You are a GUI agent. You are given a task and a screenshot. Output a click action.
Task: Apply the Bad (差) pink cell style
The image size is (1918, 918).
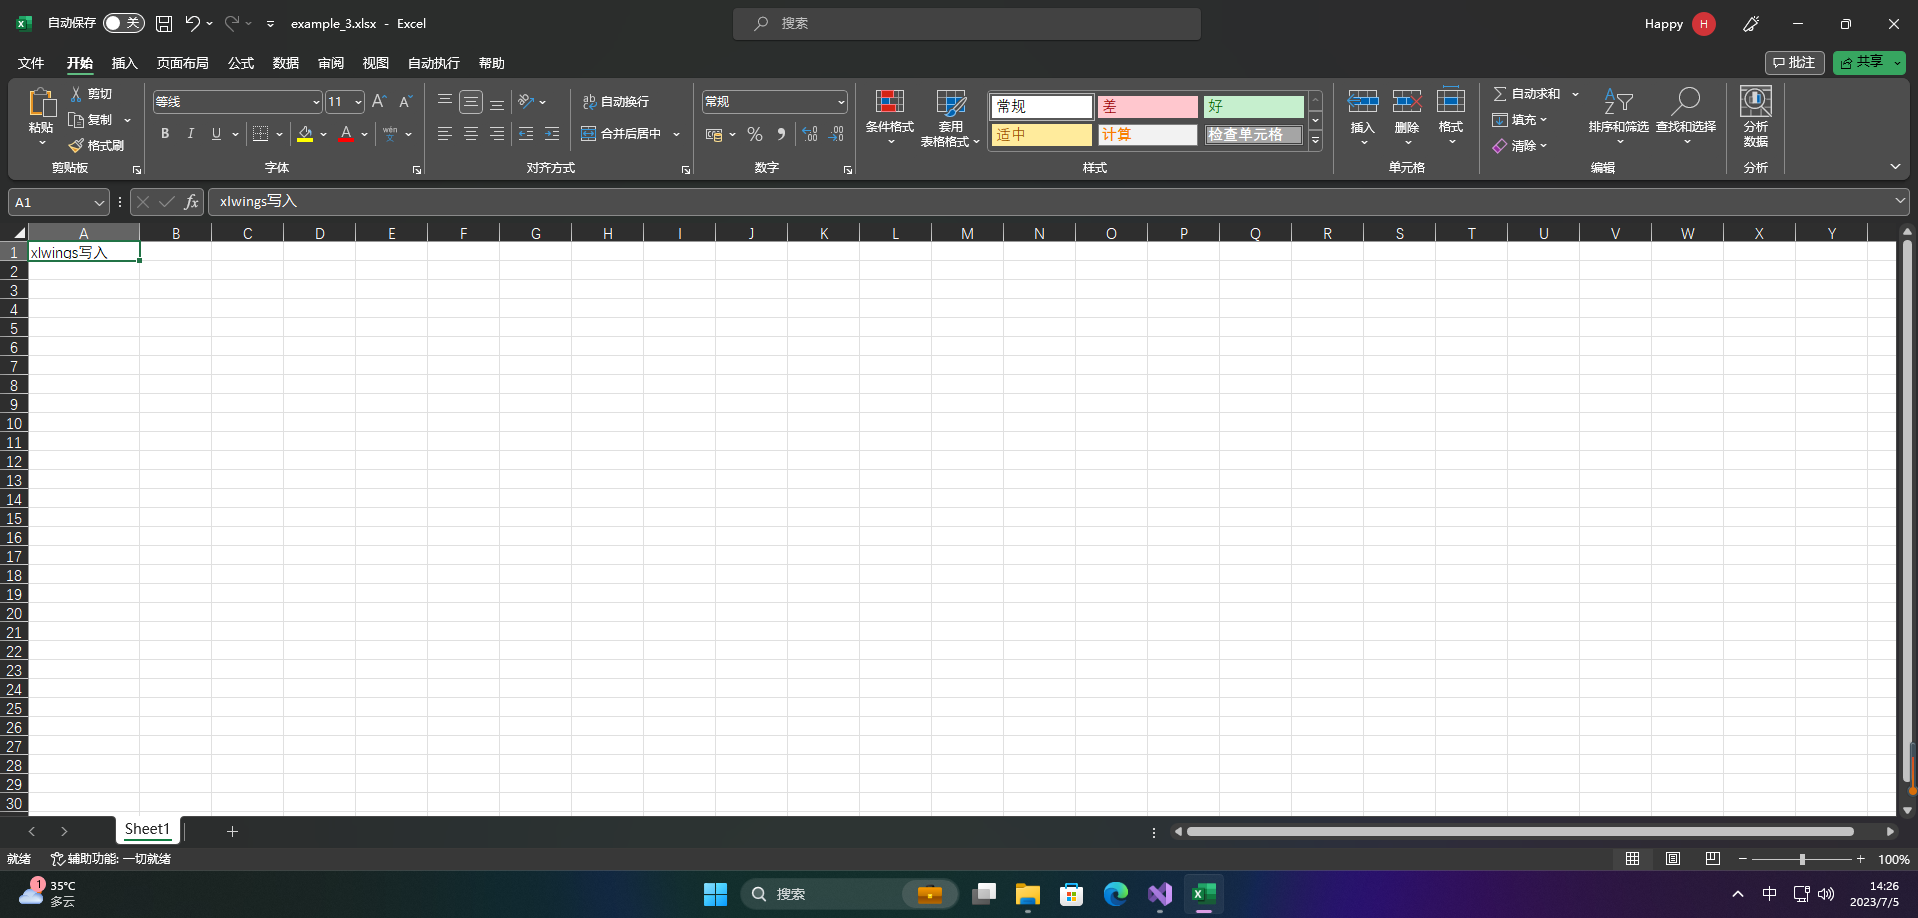[x=1147, y=106]
